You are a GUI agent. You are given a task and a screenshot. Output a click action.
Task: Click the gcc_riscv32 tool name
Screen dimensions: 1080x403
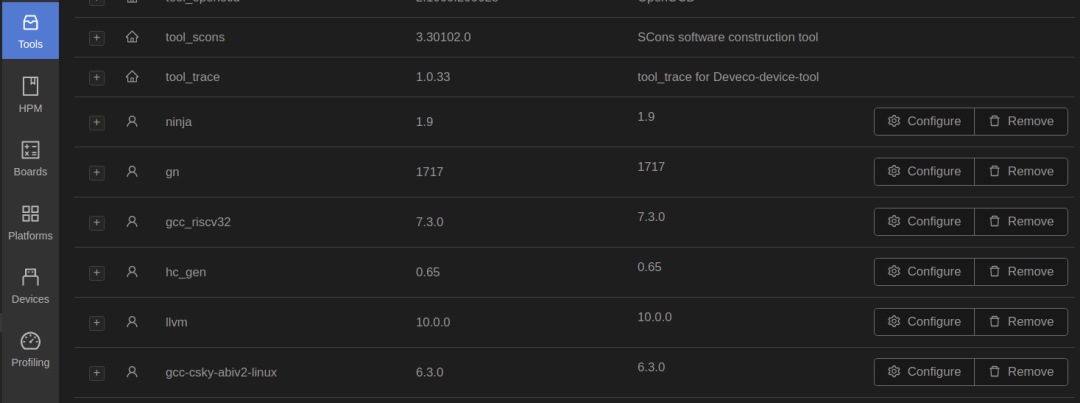[198, 223]
